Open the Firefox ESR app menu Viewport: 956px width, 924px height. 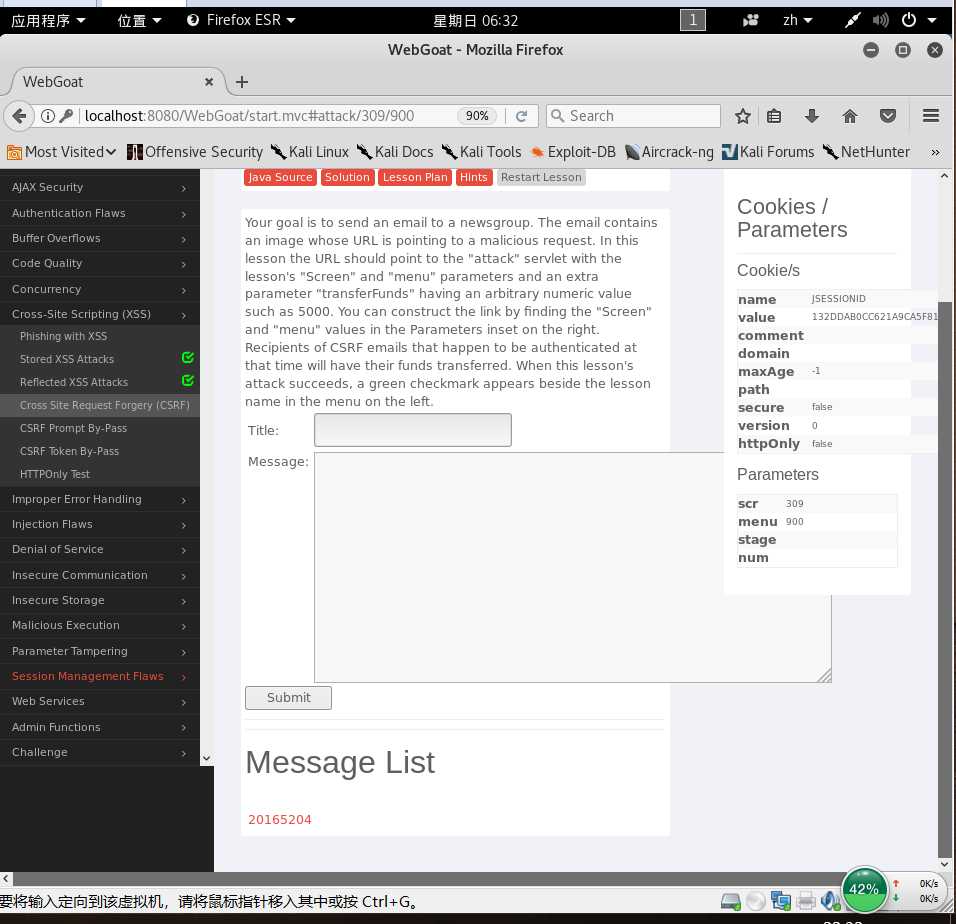tap(241, 20)
